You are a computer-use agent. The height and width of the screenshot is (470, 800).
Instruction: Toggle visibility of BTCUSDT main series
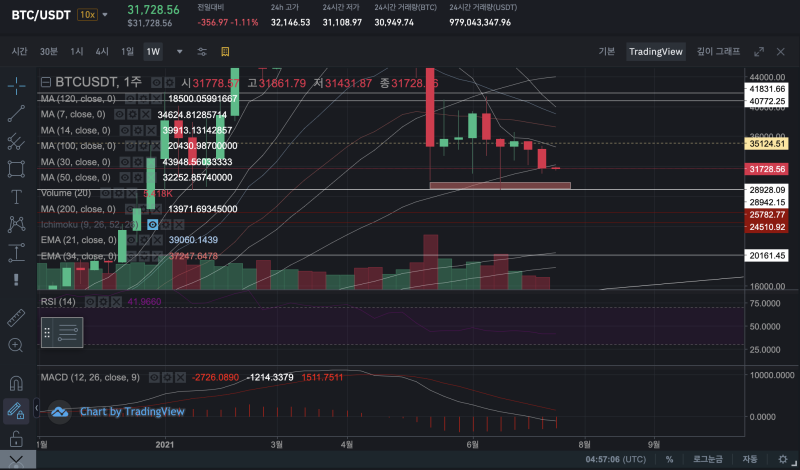coord(157,83)
